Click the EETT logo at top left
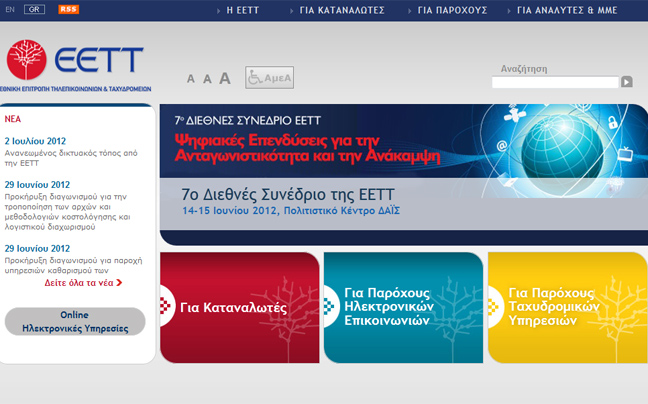 75,65
